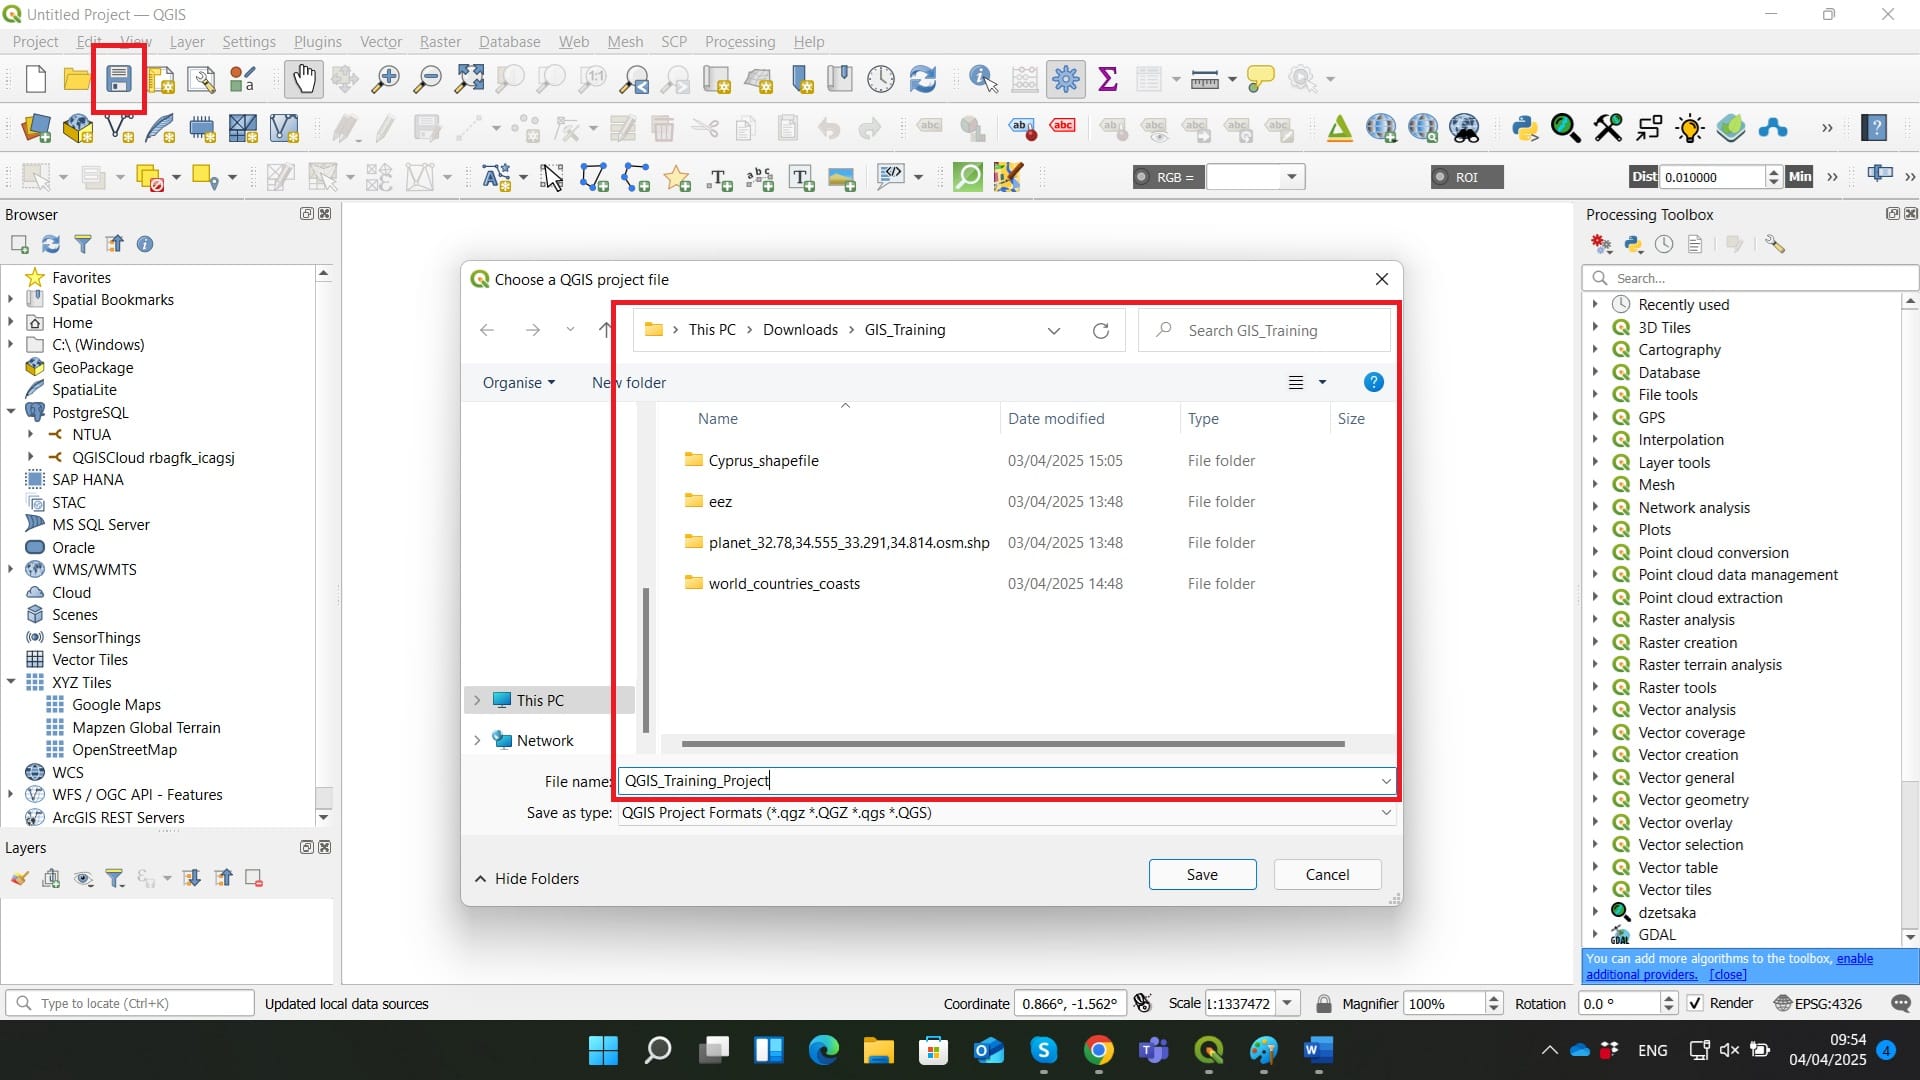1920x1080 pixels.
Task: Open the Processing Toolbox gear icon
Action: (x=1066, y=79)
